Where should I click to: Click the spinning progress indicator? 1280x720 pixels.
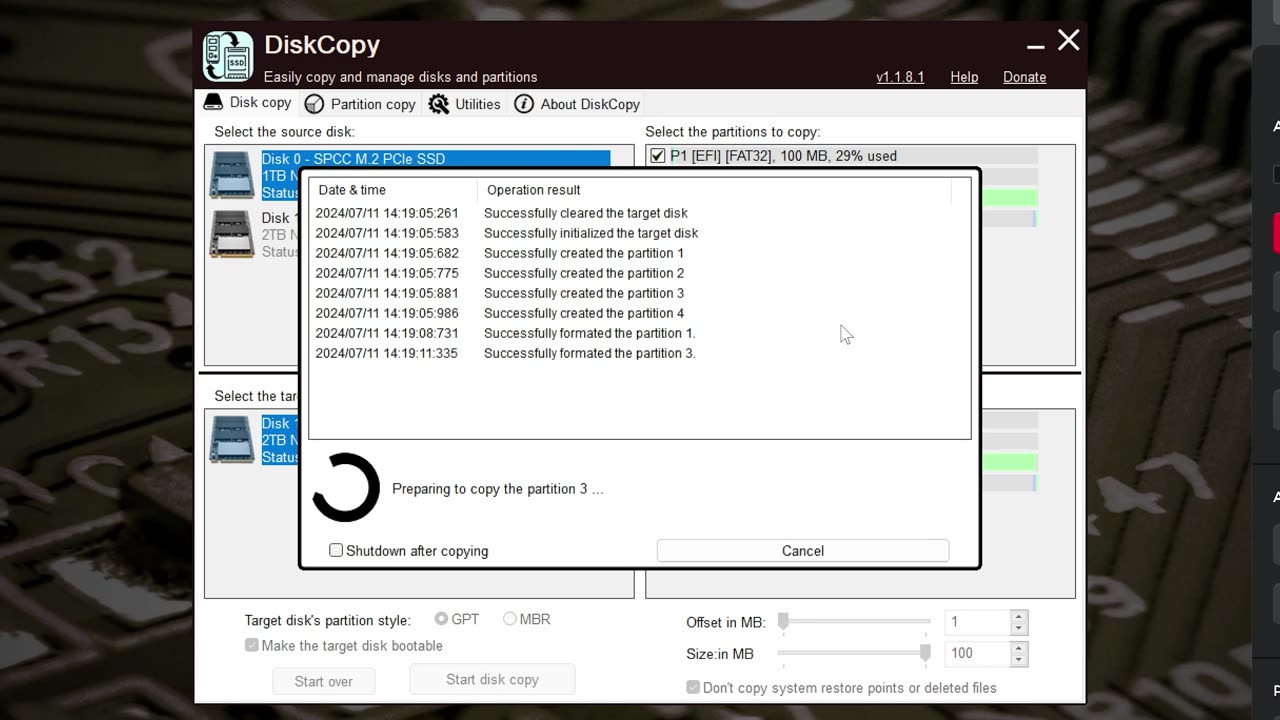pyautogui.click(x=346, y=488)
